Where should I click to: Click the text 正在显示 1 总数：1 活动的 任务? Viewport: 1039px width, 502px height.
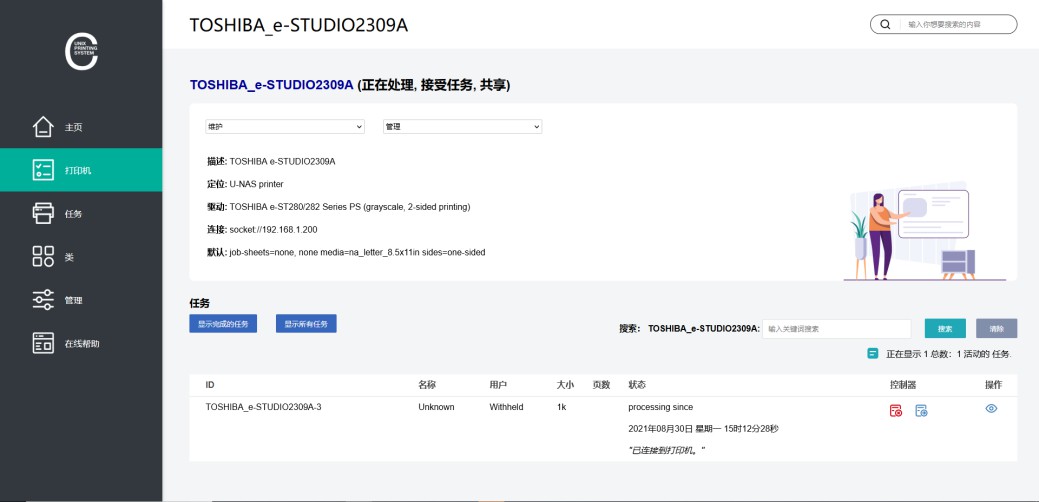pyautogui.click(x=949, y=354)
